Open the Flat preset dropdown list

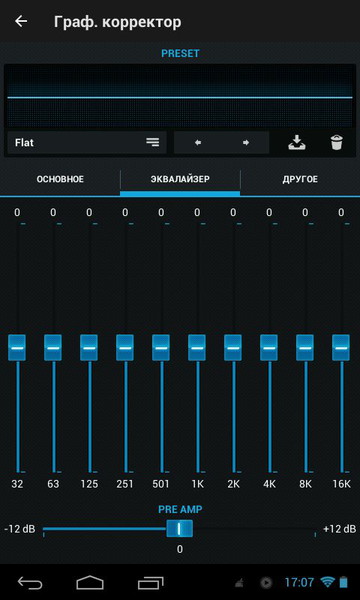click(x=87, y=143)
